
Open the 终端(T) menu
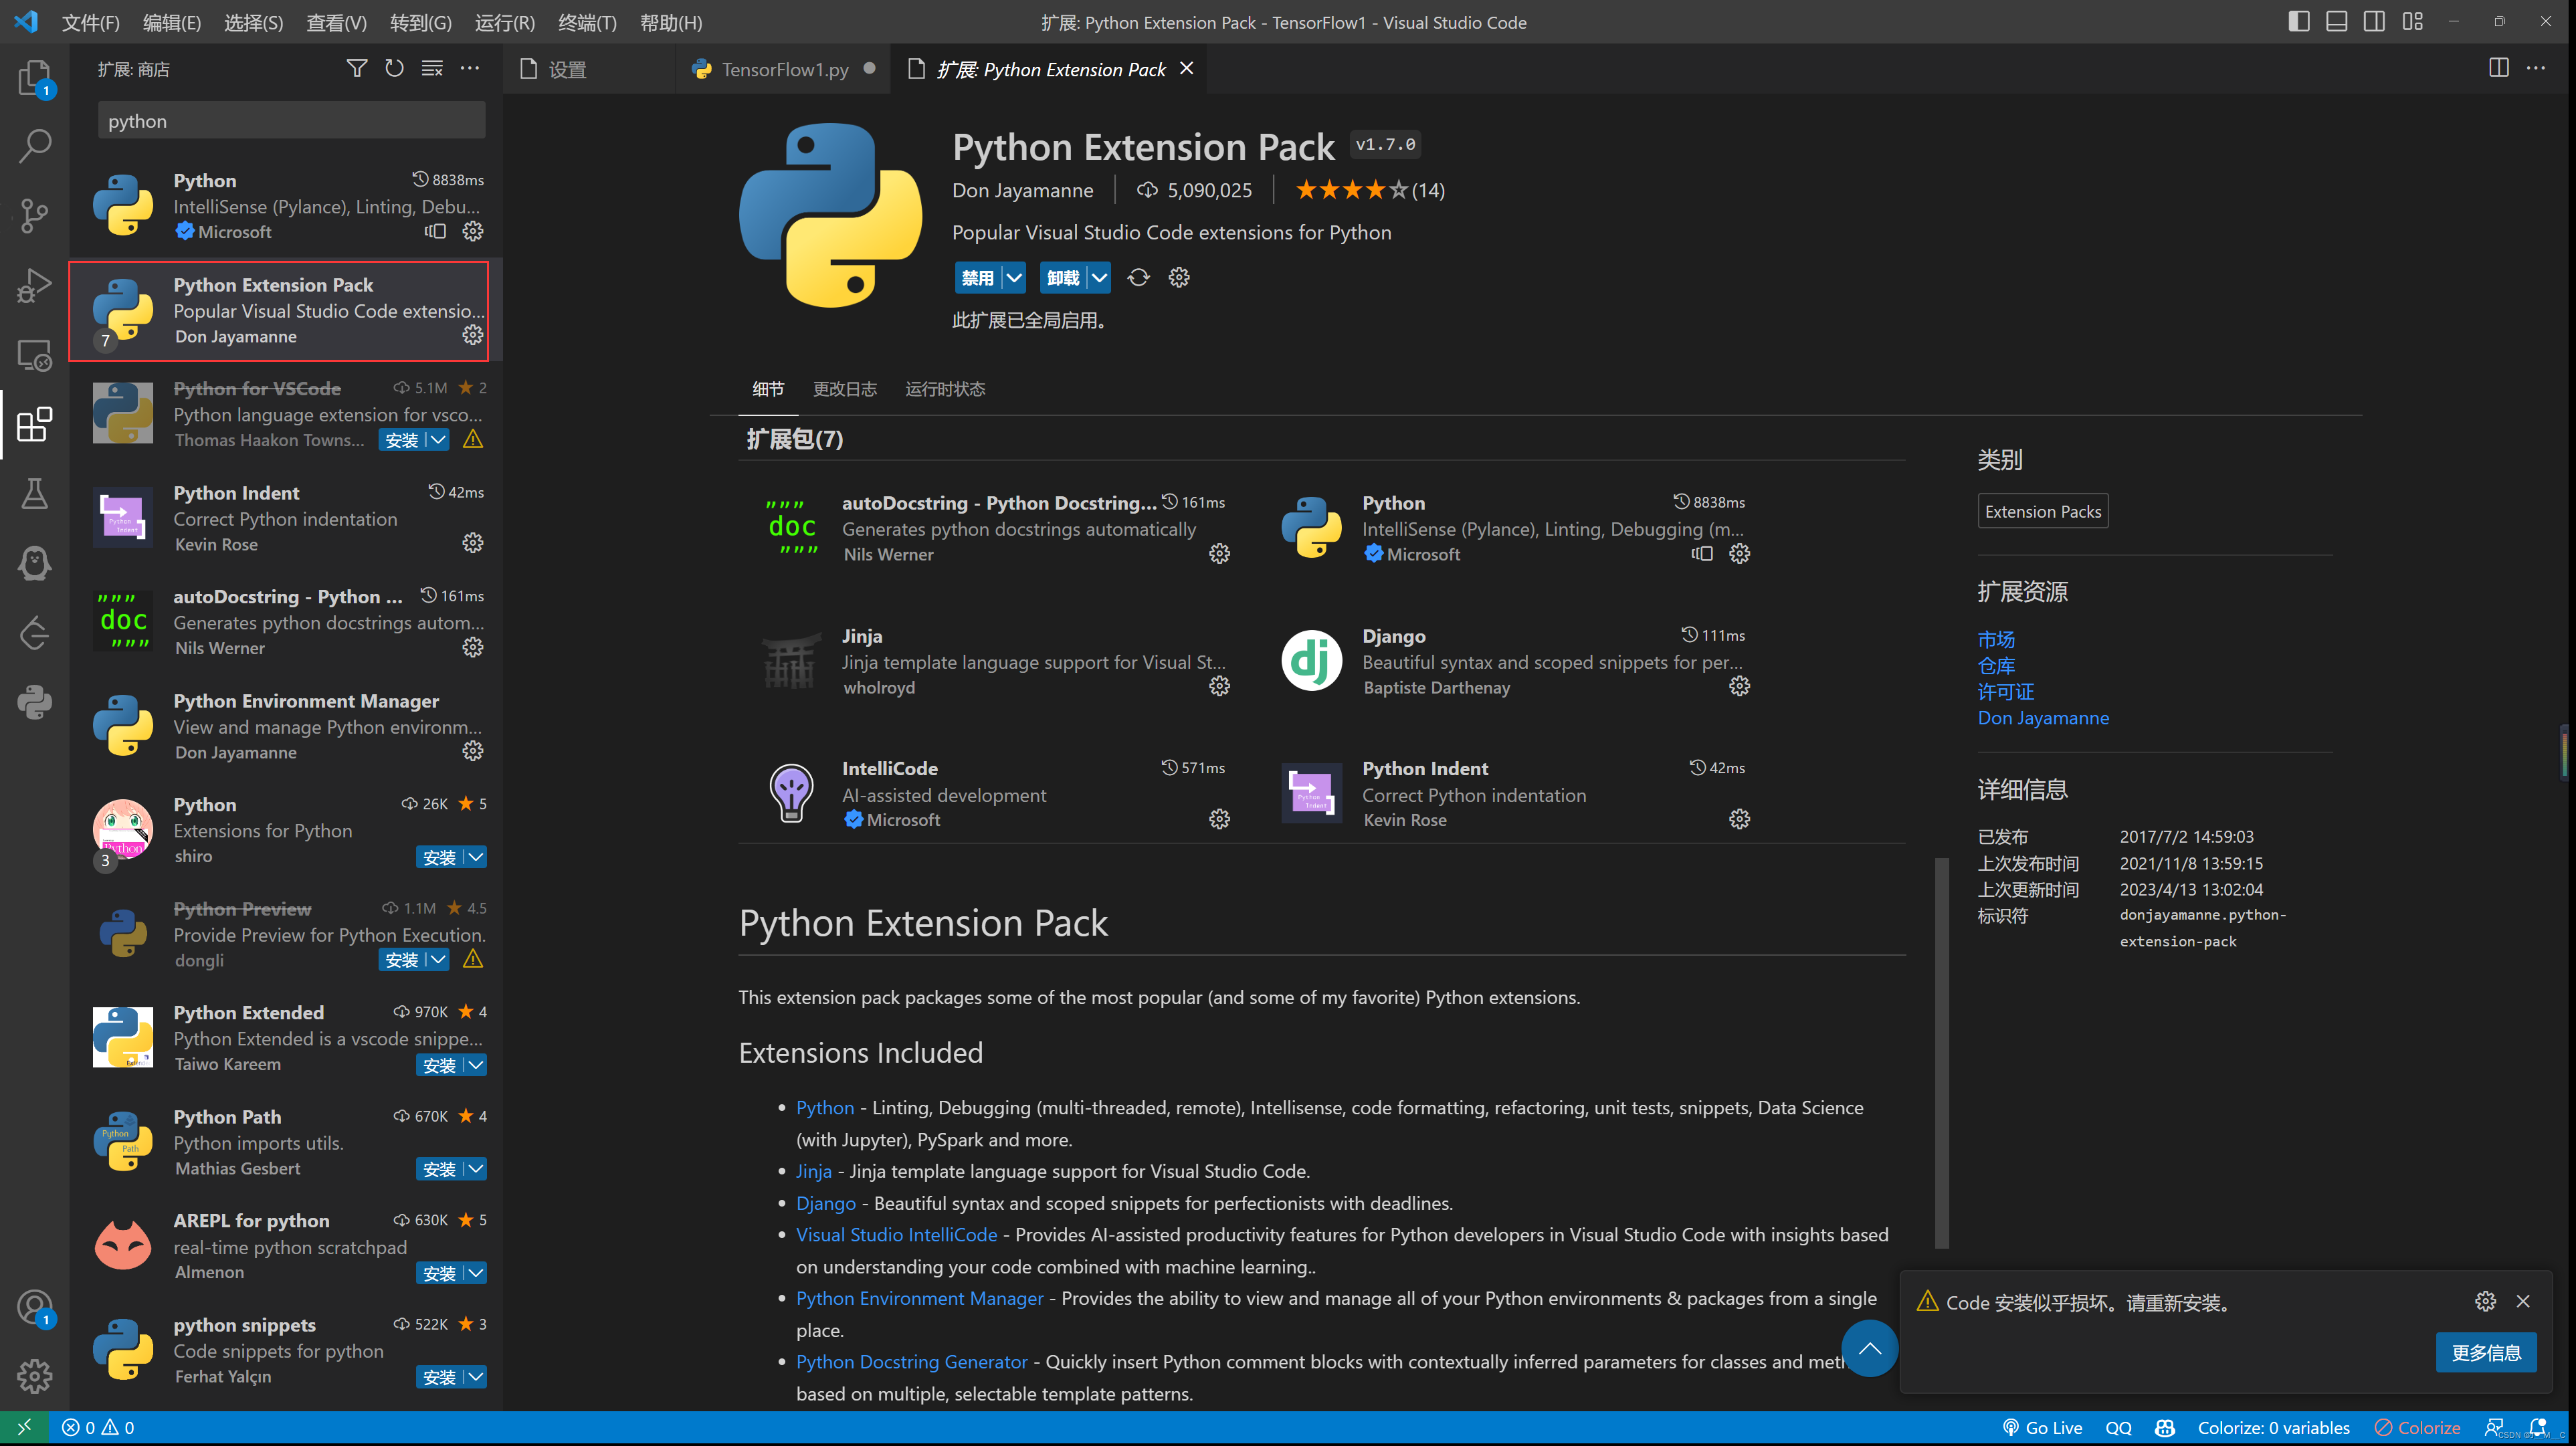pos(587,22)
